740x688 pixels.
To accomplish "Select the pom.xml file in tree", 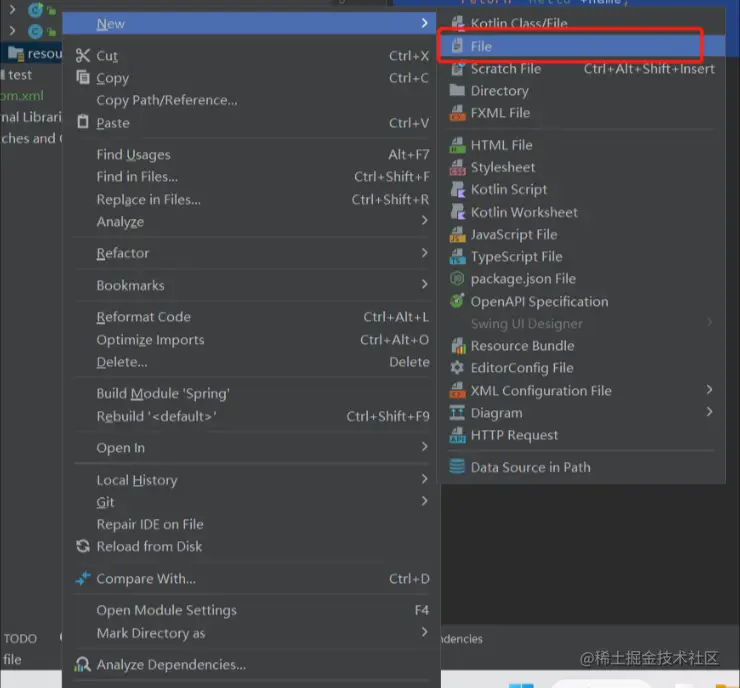I will pos(22,96).
